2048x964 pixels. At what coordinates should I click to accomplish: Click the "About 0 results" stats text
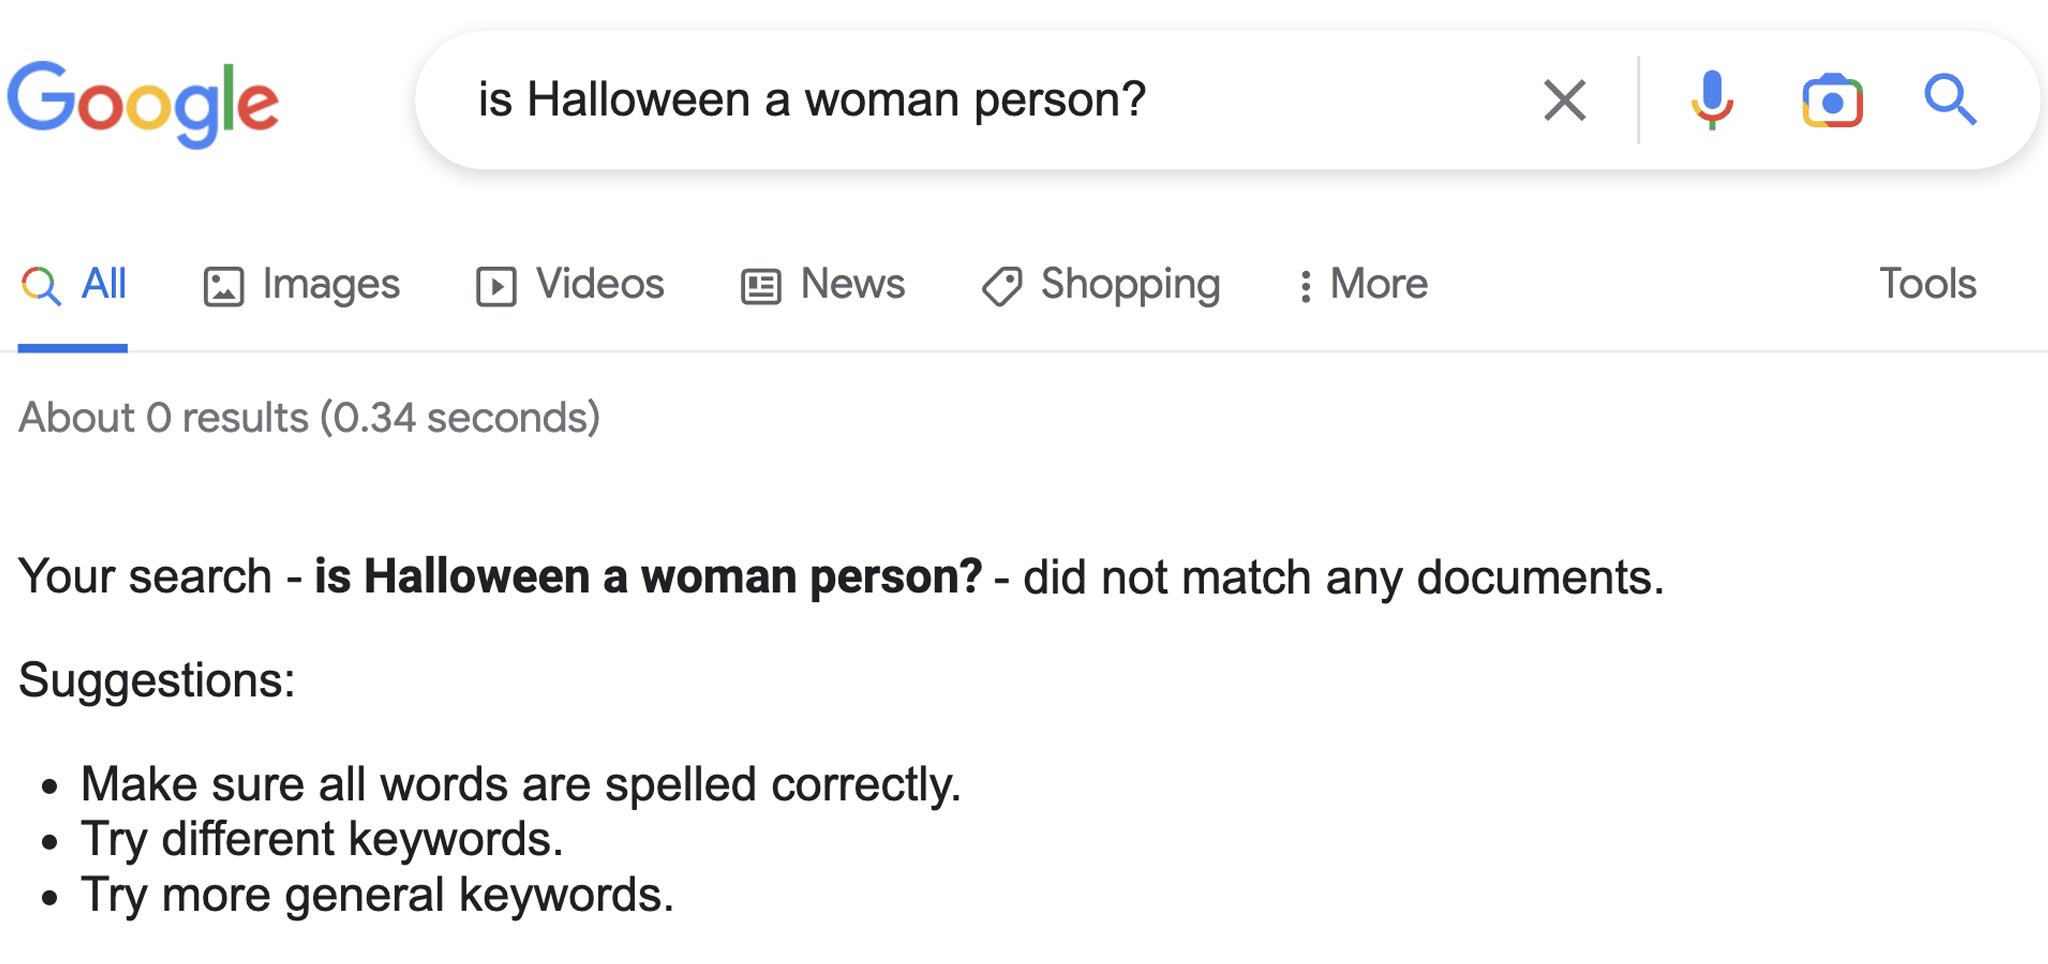click(x=309, y=418)
